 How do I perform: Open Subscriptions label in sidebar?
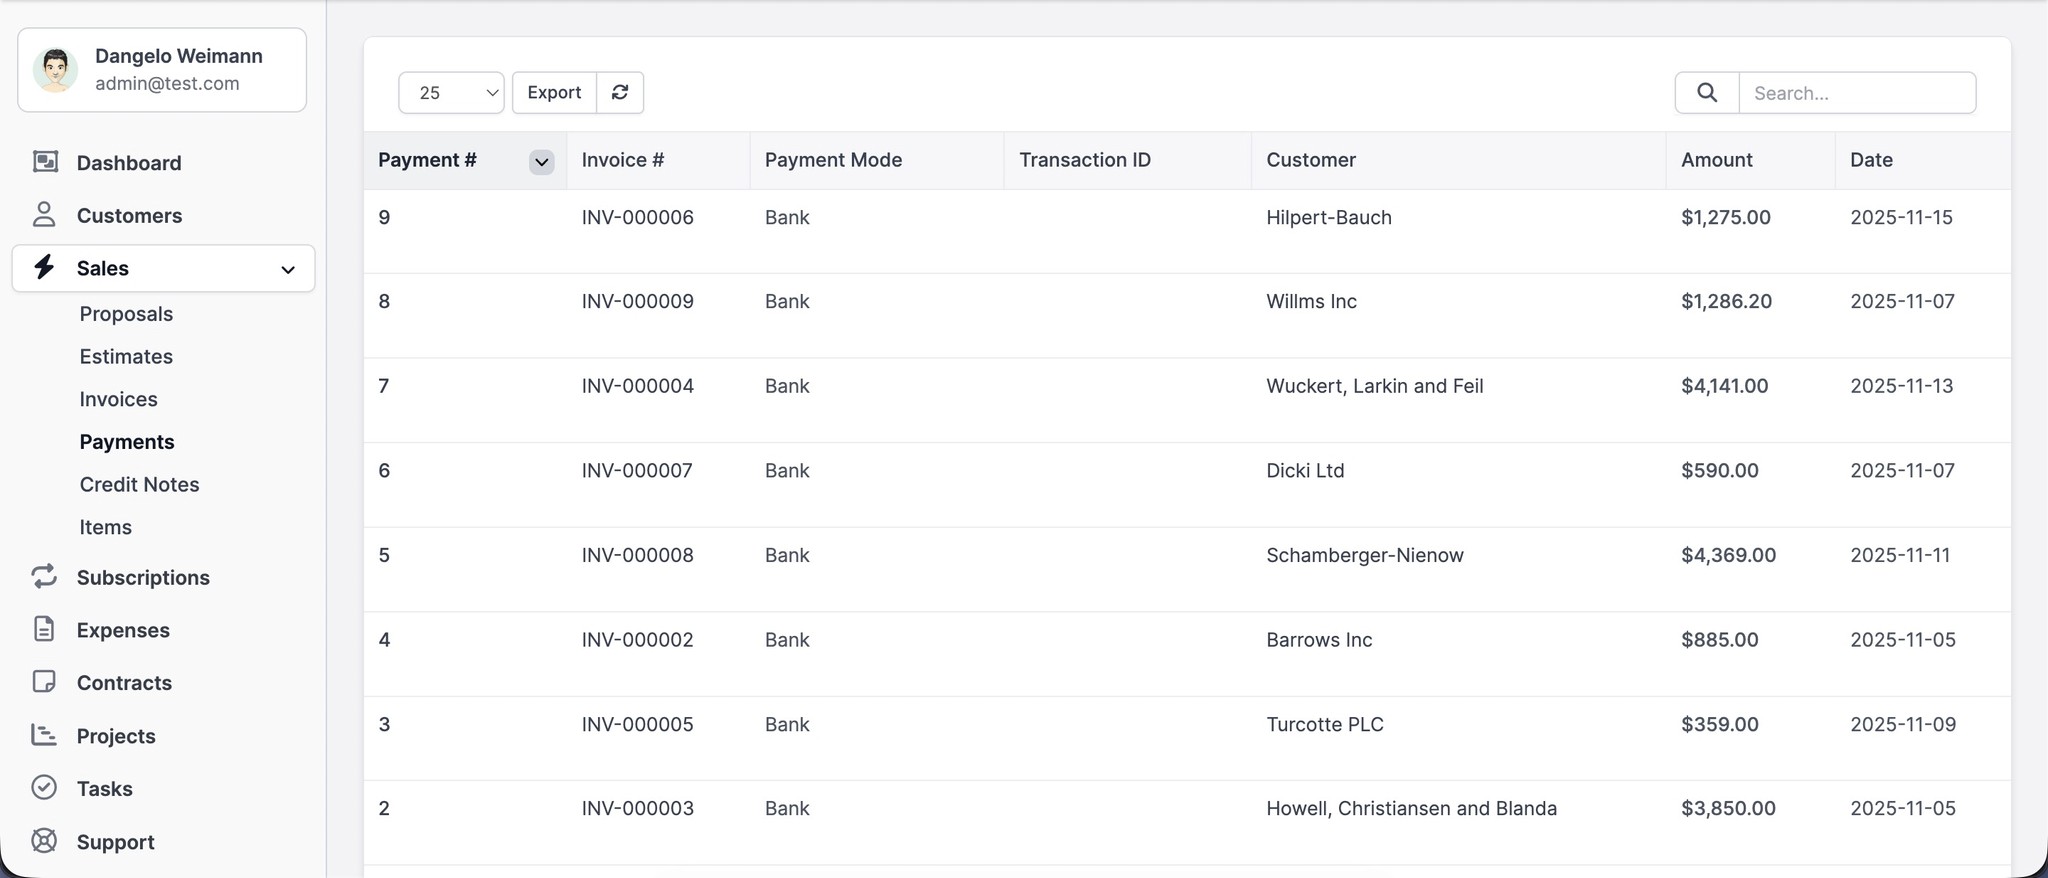(143, 577)
